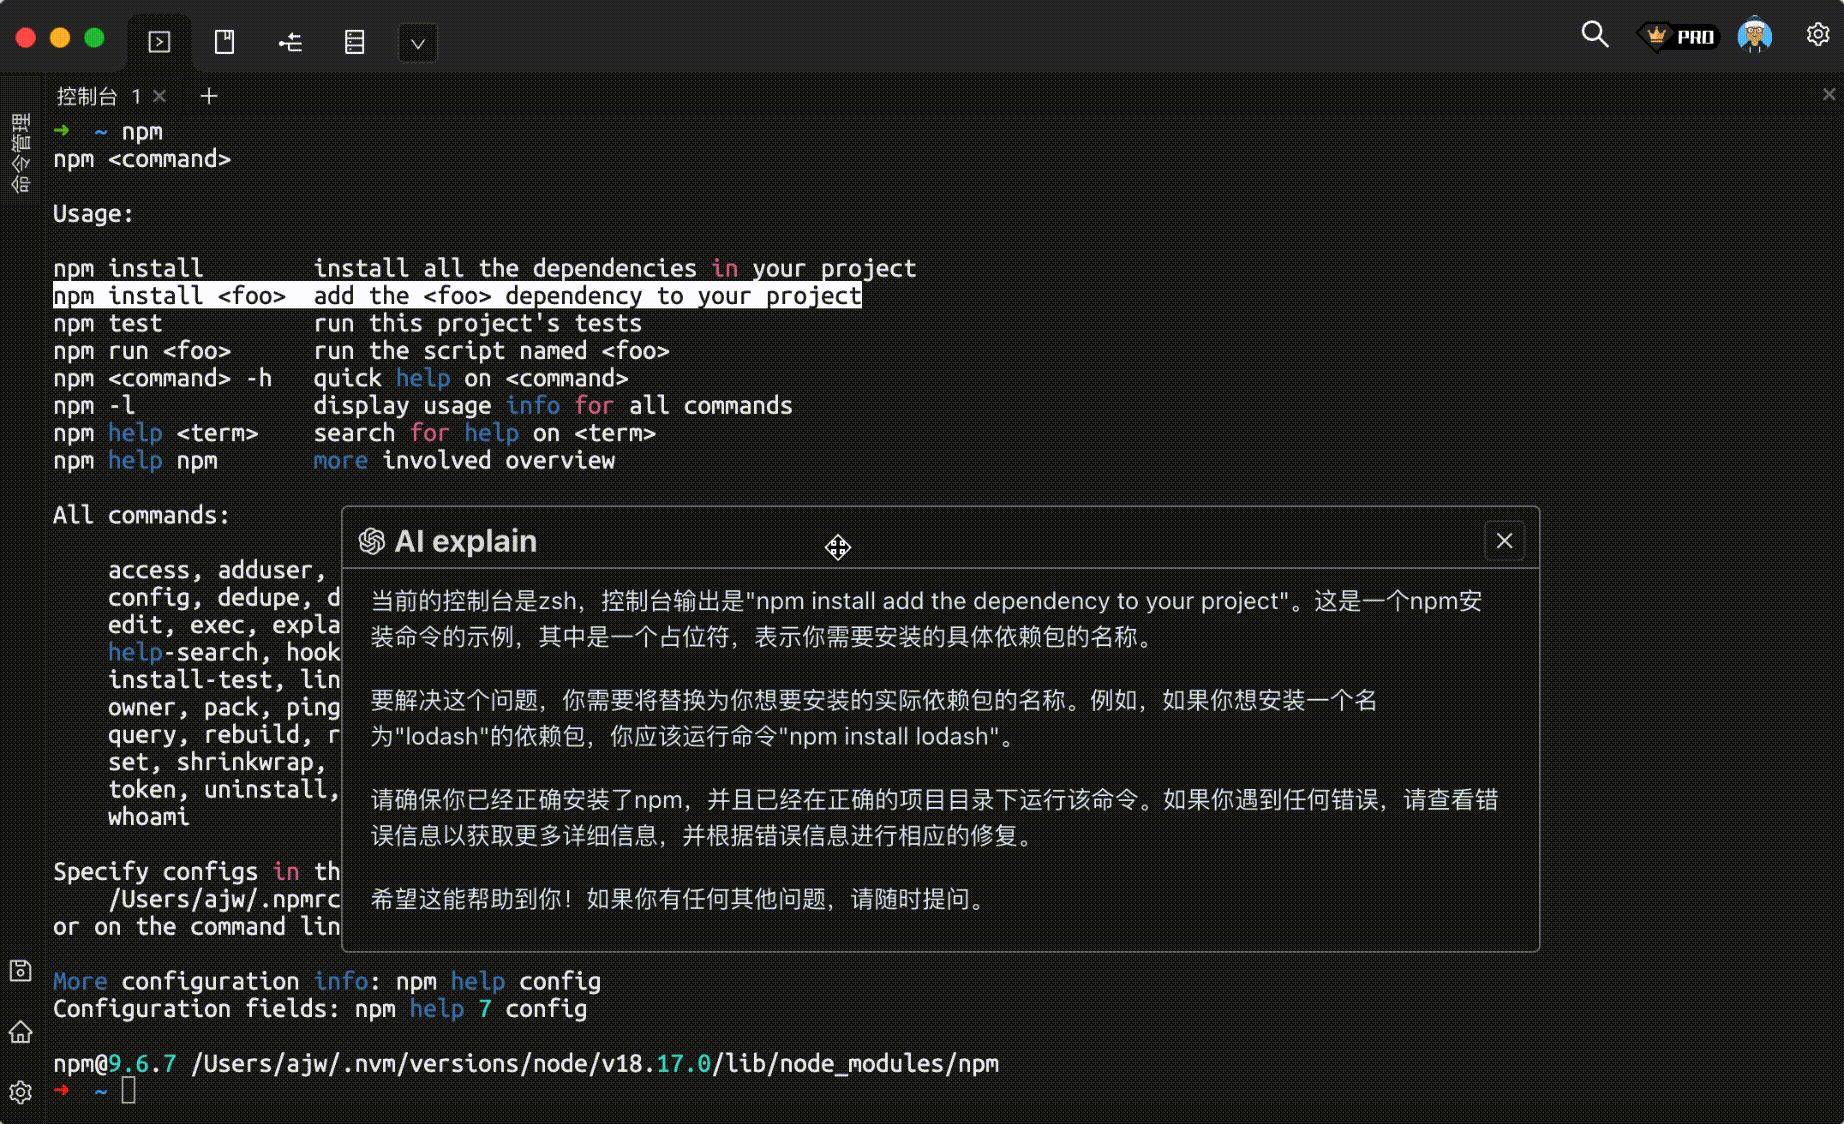Image resolution: width=1844 pixels, height=1124 pixels.
Task: Click '/Users/ajw/.npmrc' path text
Action: (224, 899)
